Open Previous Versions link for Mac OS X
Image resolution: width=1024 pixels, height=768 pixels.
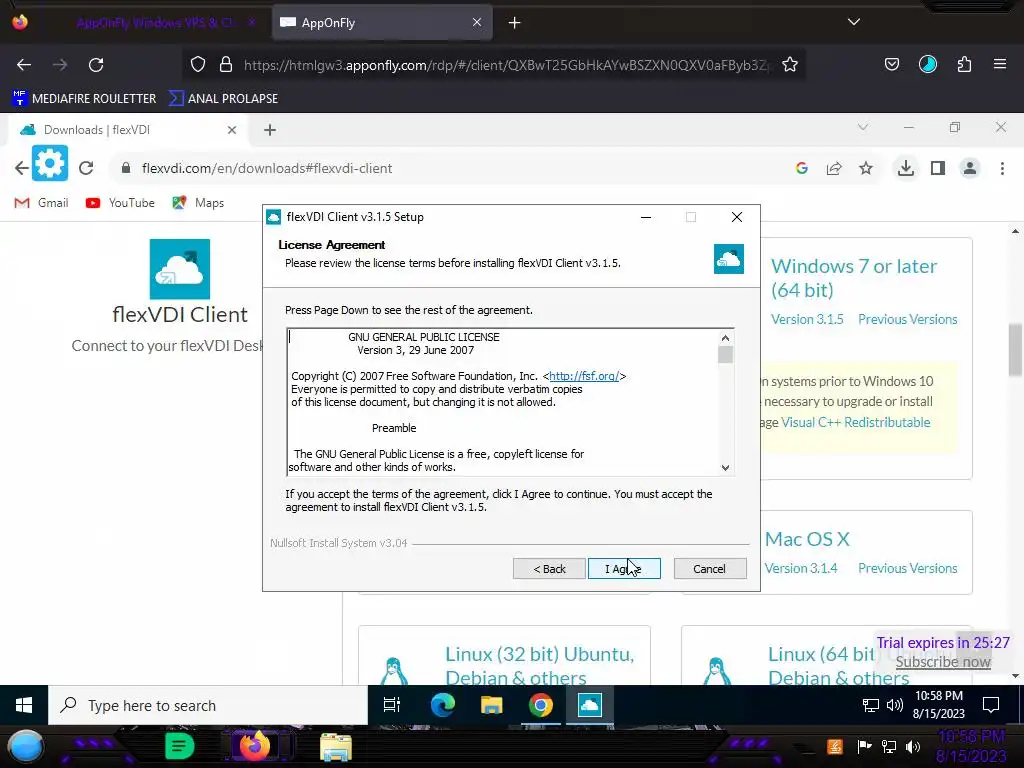point(908,568)
